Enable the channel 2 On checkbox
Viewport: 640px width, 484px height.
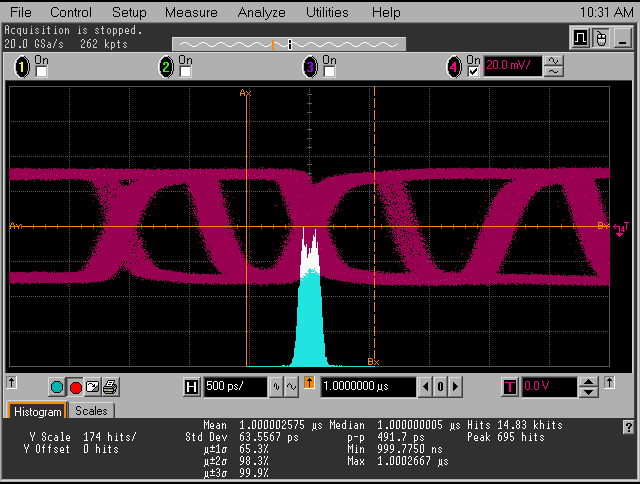pos(184,72)
